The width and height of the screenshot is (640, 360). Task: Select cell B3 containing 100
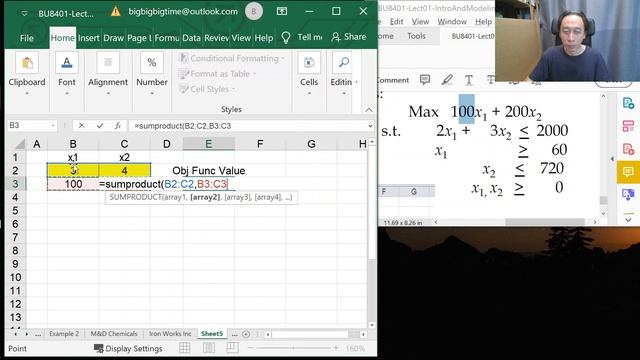(x=73, y=184)
